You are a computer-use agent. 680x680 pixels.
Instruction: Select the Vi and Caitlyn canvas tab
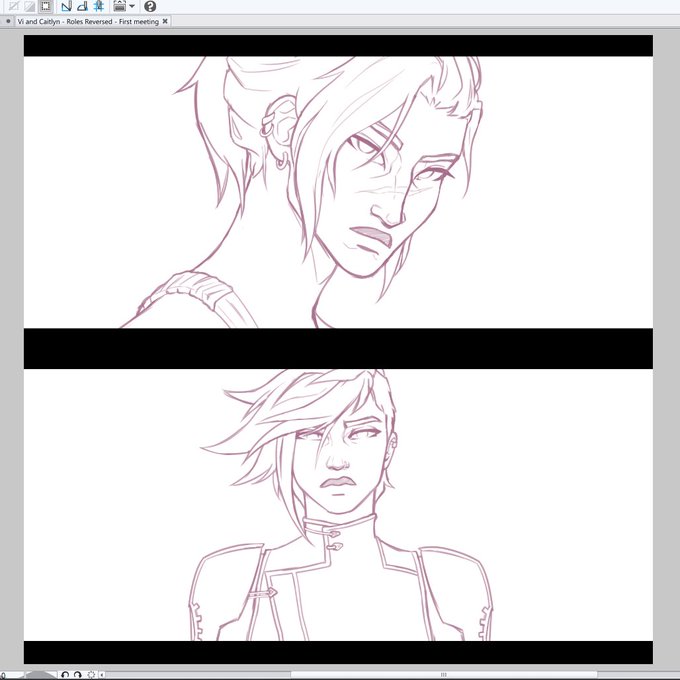click(x=88, y=21)
